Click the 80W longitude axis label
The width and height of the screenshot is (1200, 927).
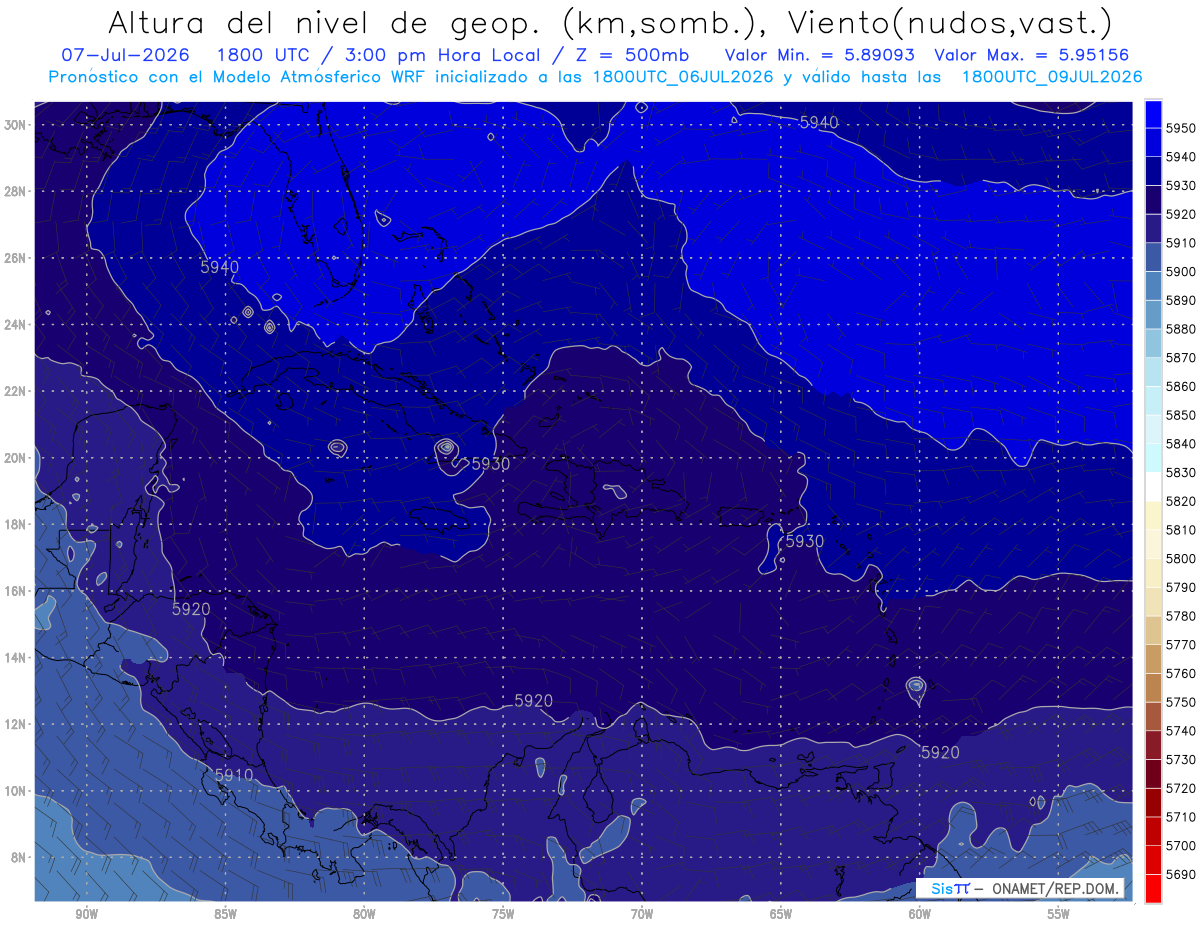coord(364,914)
